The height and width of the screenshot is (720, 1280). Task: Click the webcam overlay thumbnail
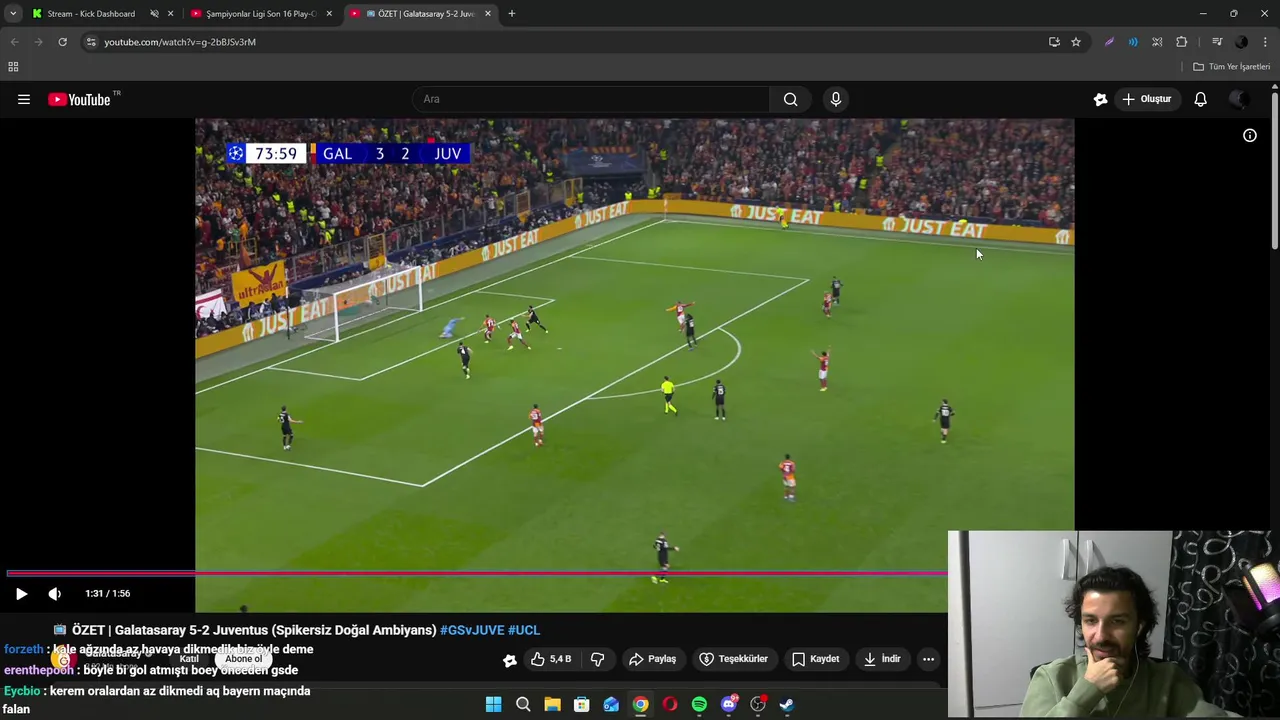1113,624
